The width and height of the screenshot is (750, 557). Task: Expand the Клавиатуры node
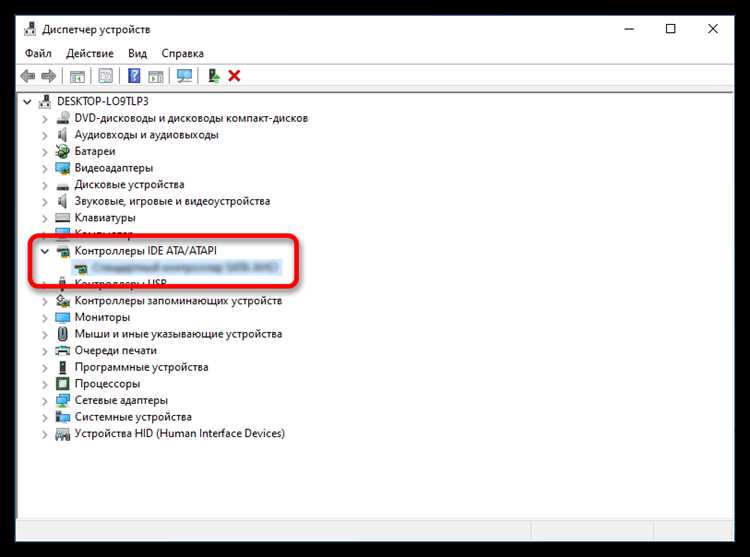pyautogui.click(x=45, y=218)
